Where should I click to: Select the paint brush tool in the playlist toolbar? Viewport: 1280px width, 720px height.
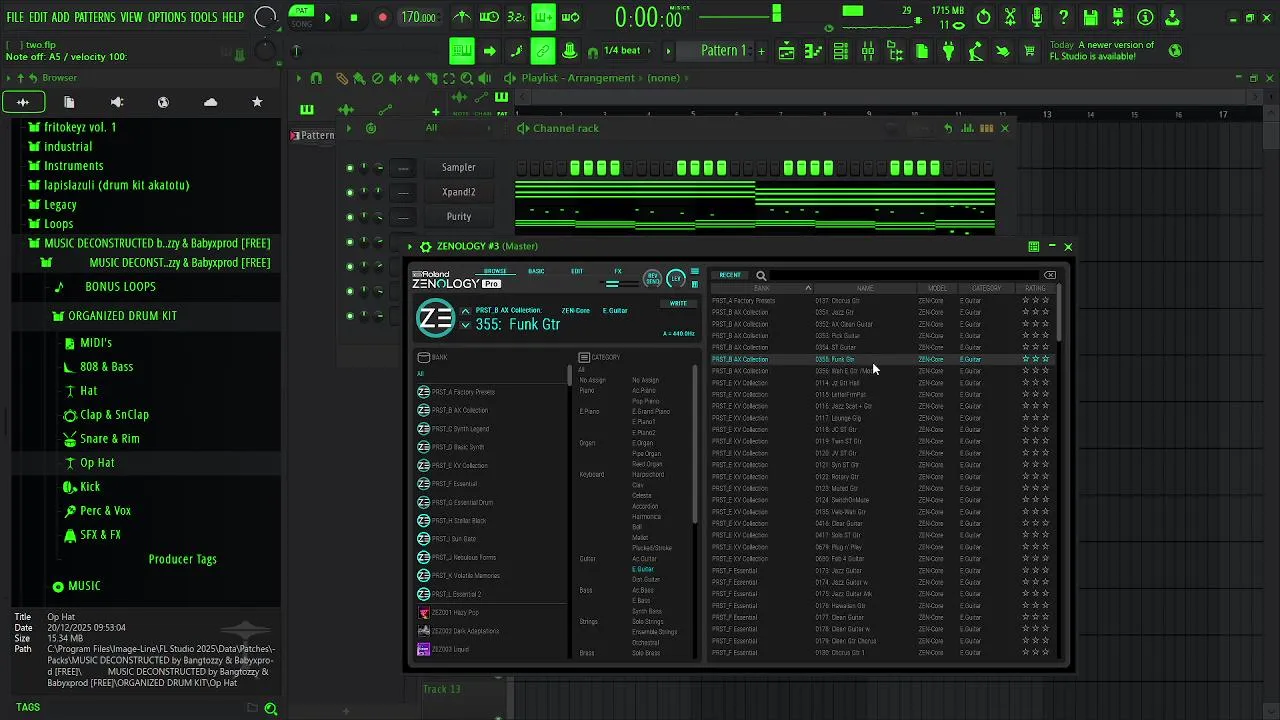point(358,78)
